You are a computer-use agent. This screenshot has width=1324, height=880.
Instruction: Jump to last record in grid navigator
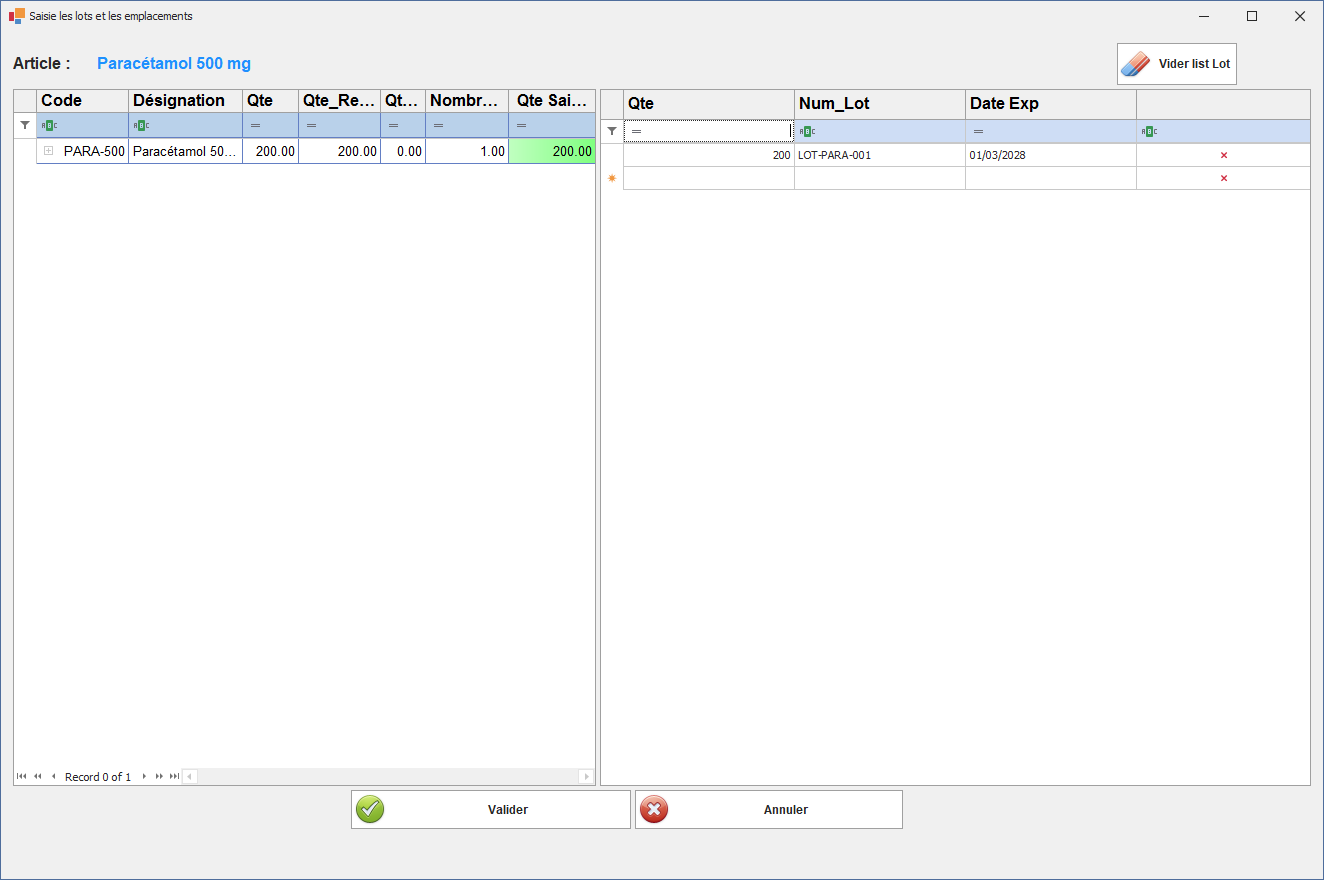pyautogui.click(x=174, y=776)
